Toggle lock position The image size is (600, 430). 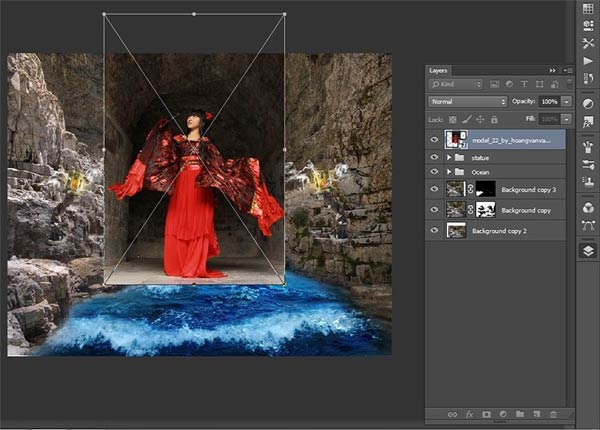tap(480, 119)
